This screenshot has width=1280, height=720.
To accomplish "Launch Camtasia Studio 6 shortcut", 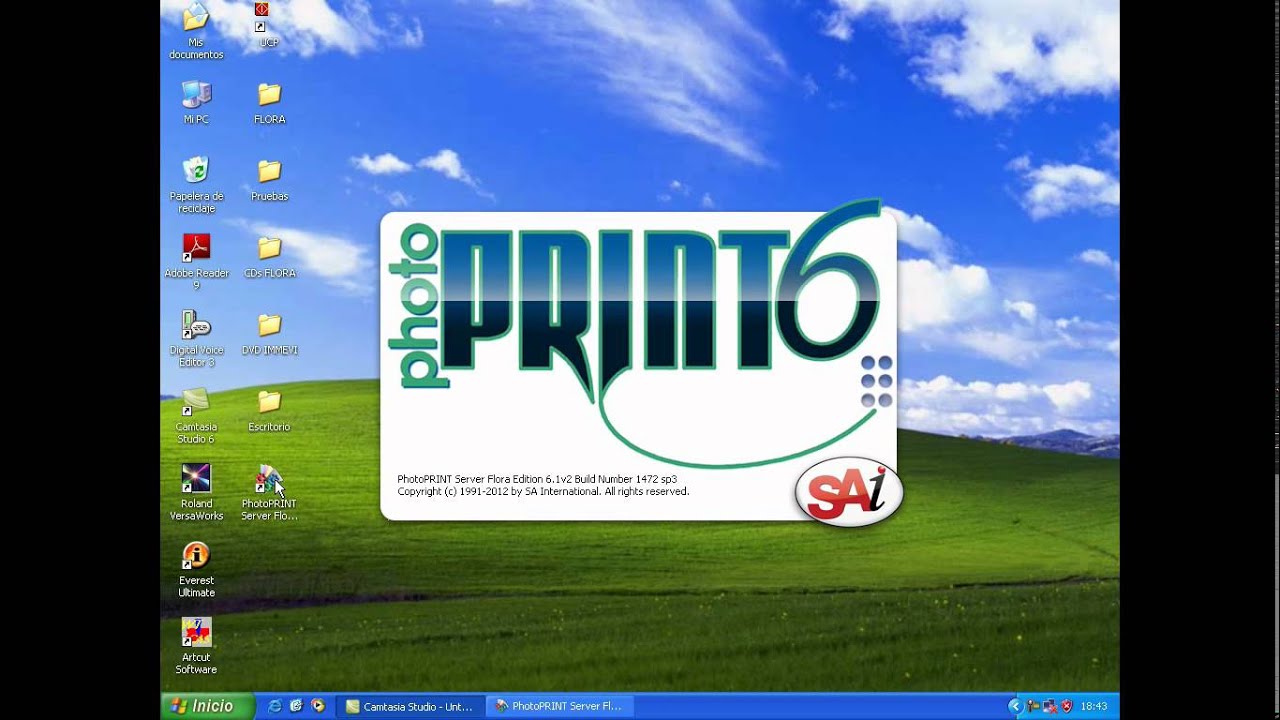I will click(196, 416).
